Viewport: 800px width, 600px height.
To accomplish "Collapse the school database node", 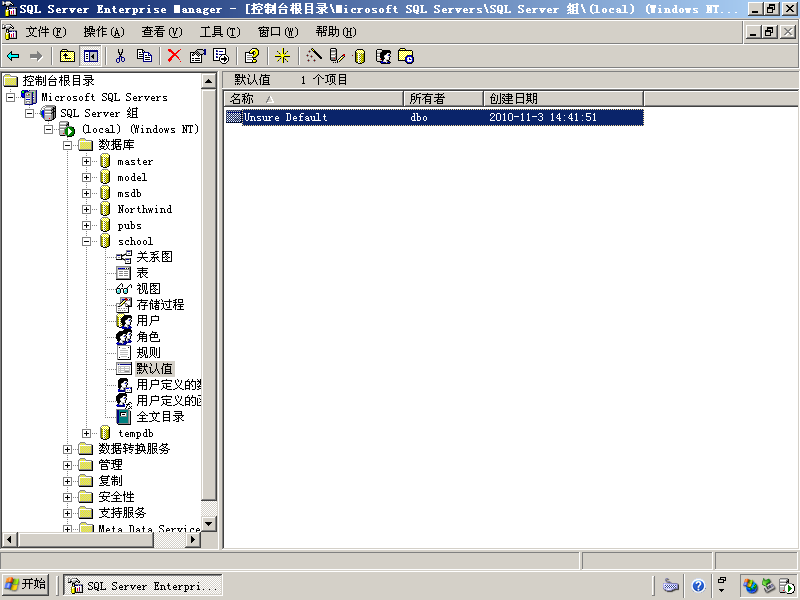I will (86, 241).
